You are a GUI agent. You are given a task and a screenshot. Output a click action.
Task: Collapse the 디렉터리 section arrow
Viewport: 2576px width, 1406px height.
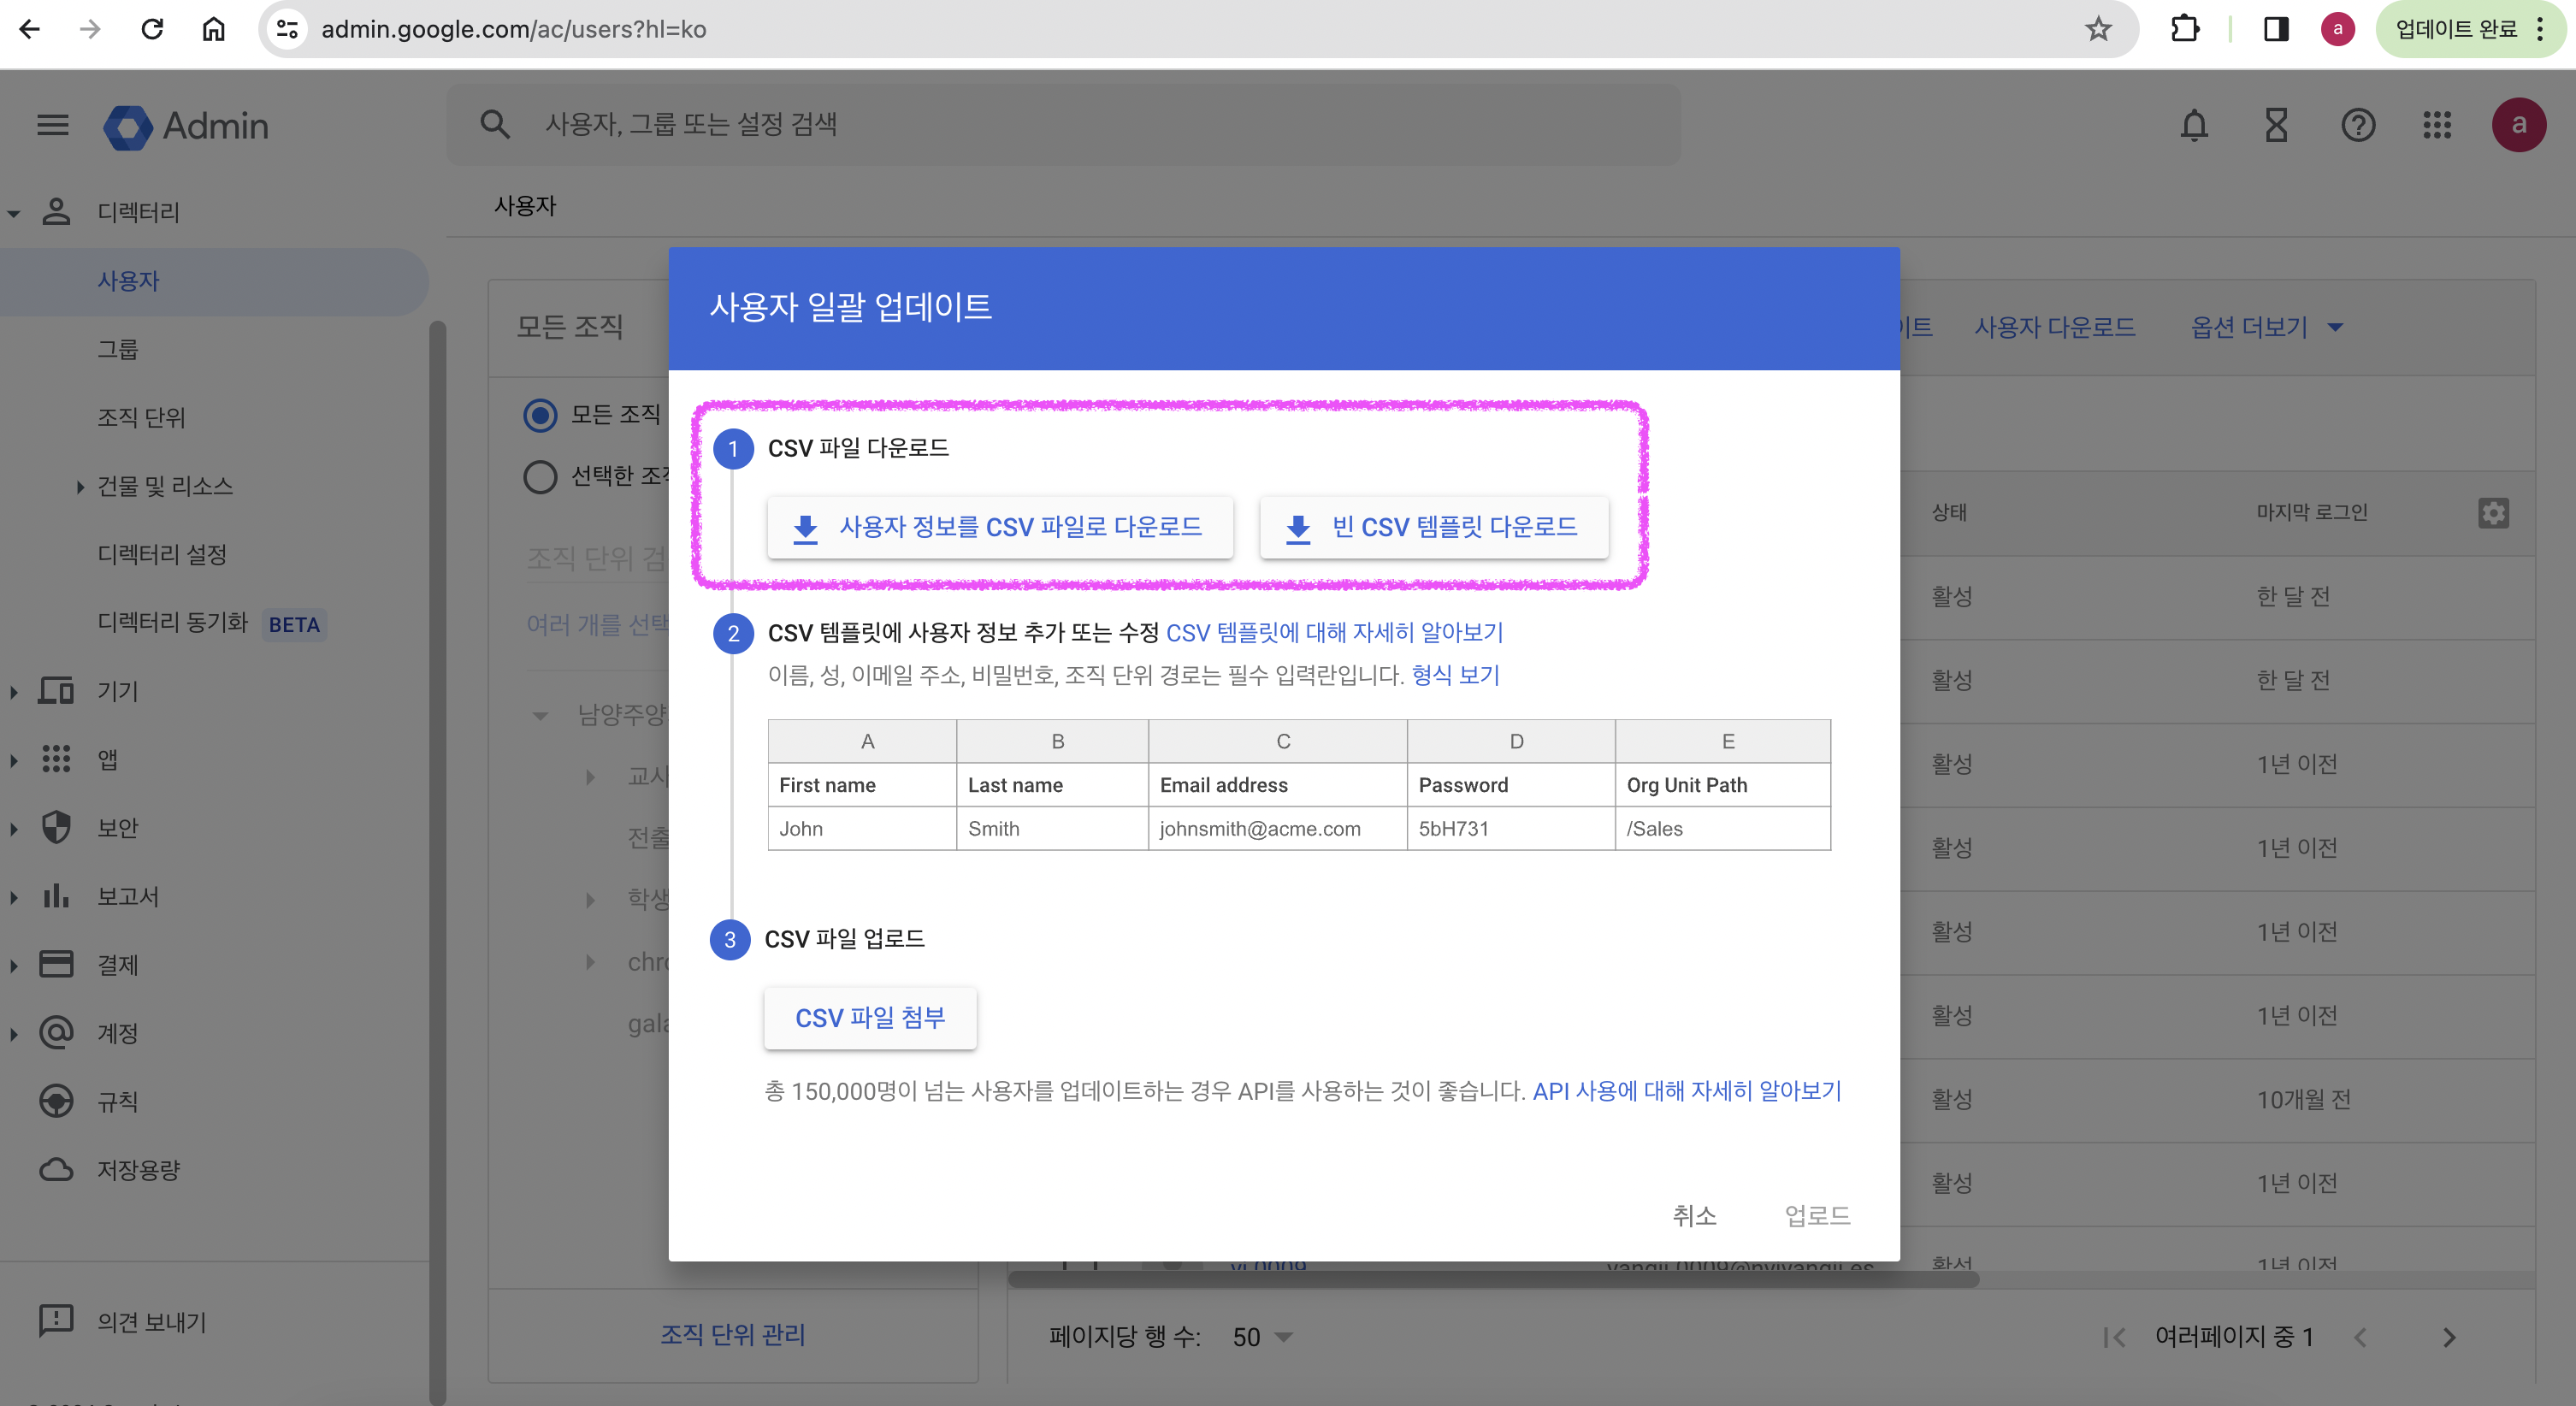pos(14,213)
